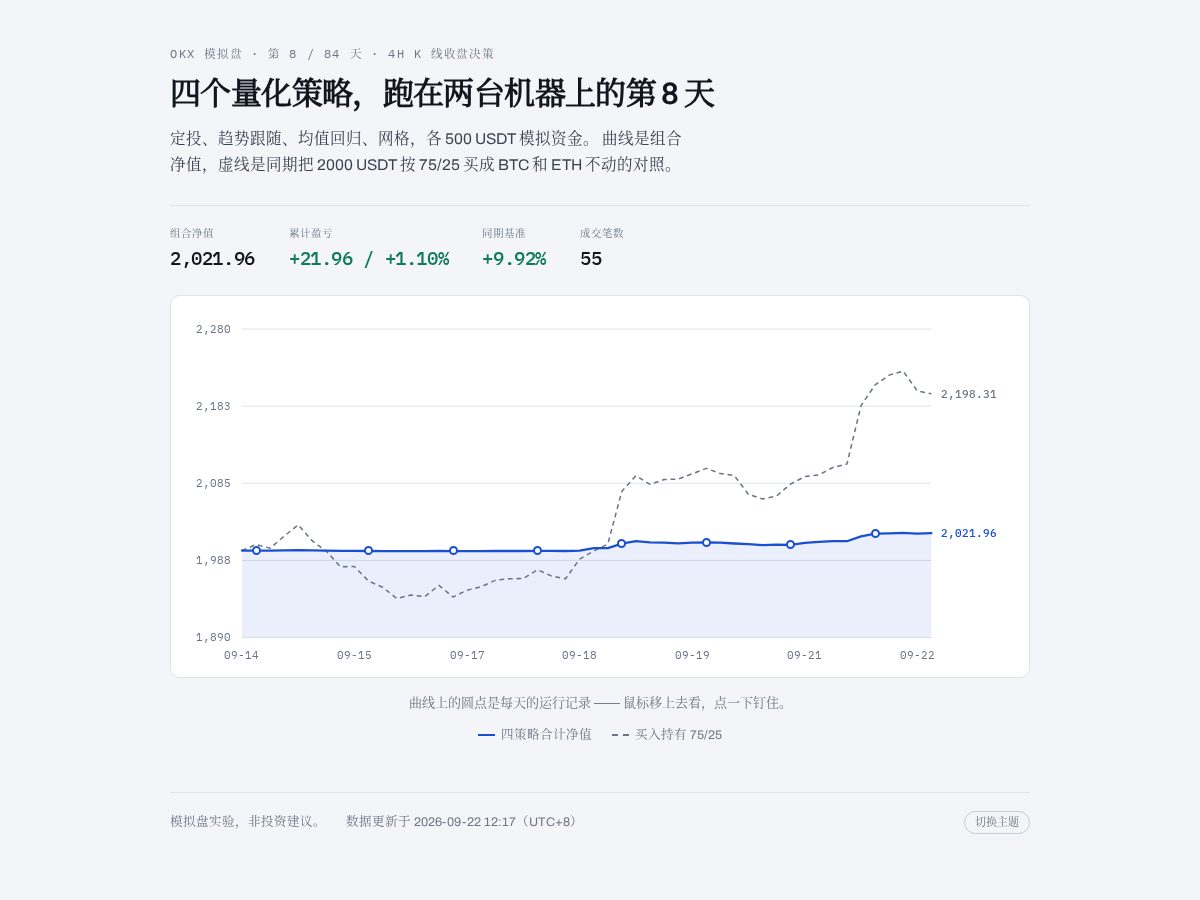Pin the circle marker between 09-15 and 09-17
The height and width of the screenshot is (900, 1200).
(x=453, y=551)
